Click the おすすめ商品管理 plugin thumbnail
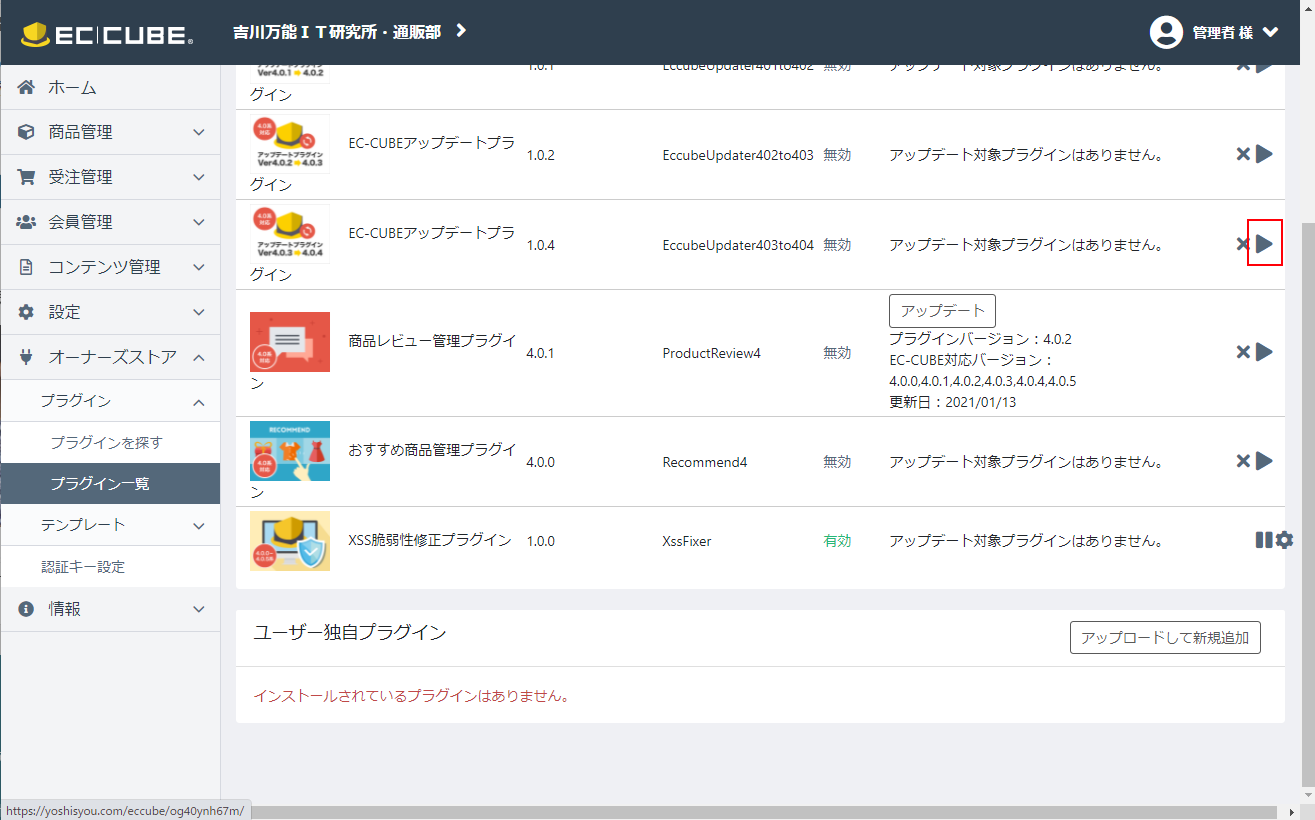The image size is (1315, 820). click(x=290, y=451)
